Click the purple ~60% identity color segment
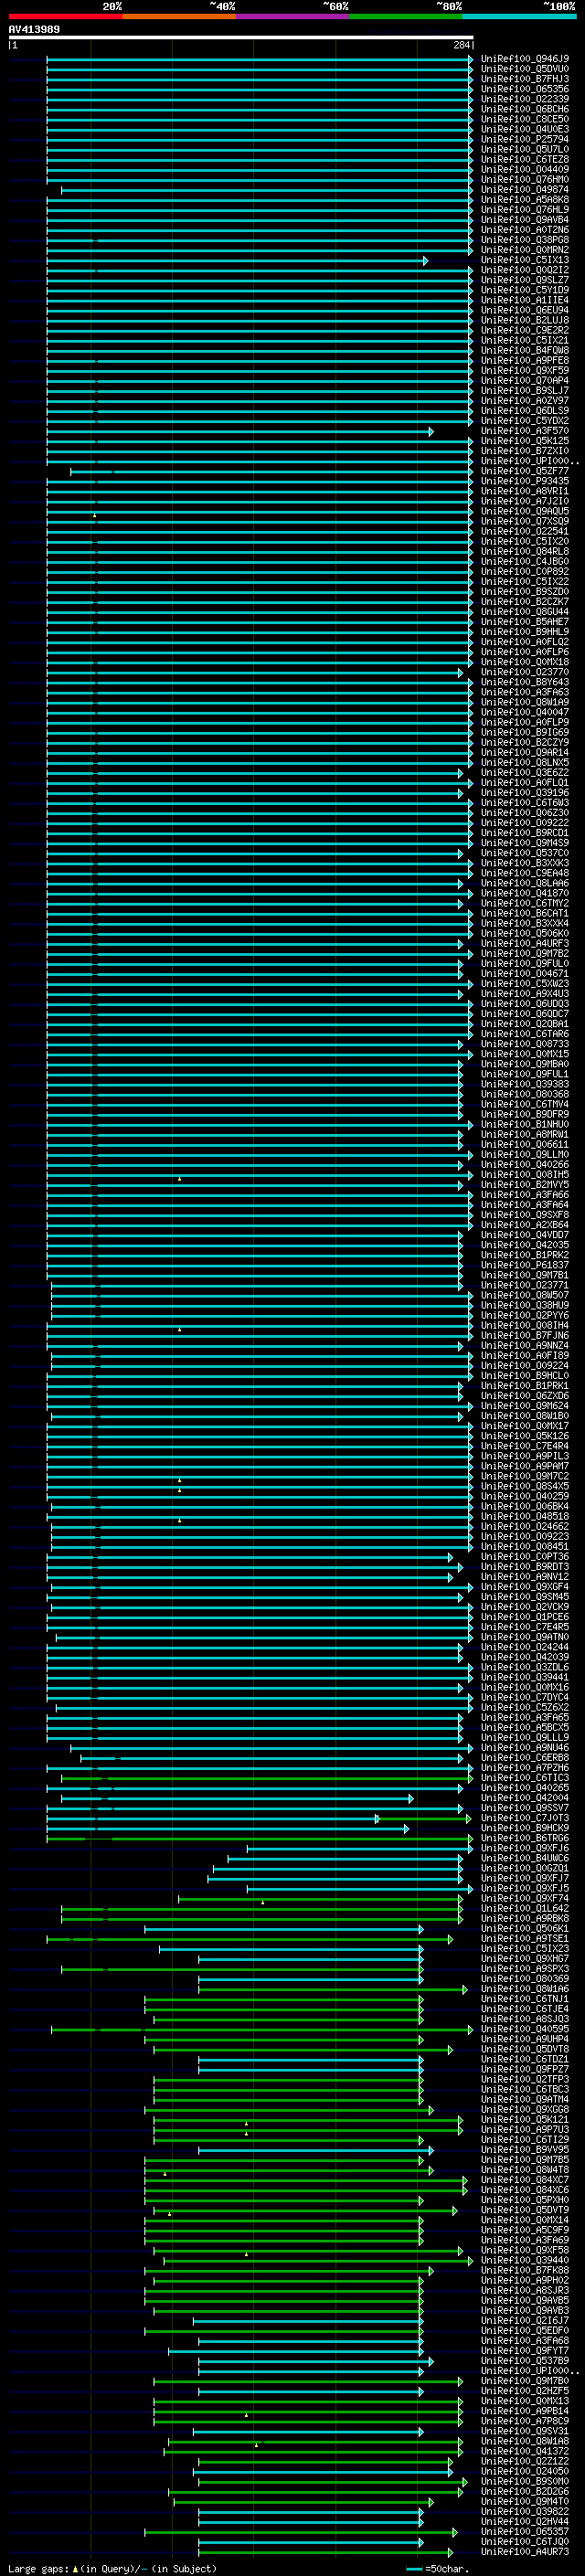585x2576 pixels. (293, 16)
